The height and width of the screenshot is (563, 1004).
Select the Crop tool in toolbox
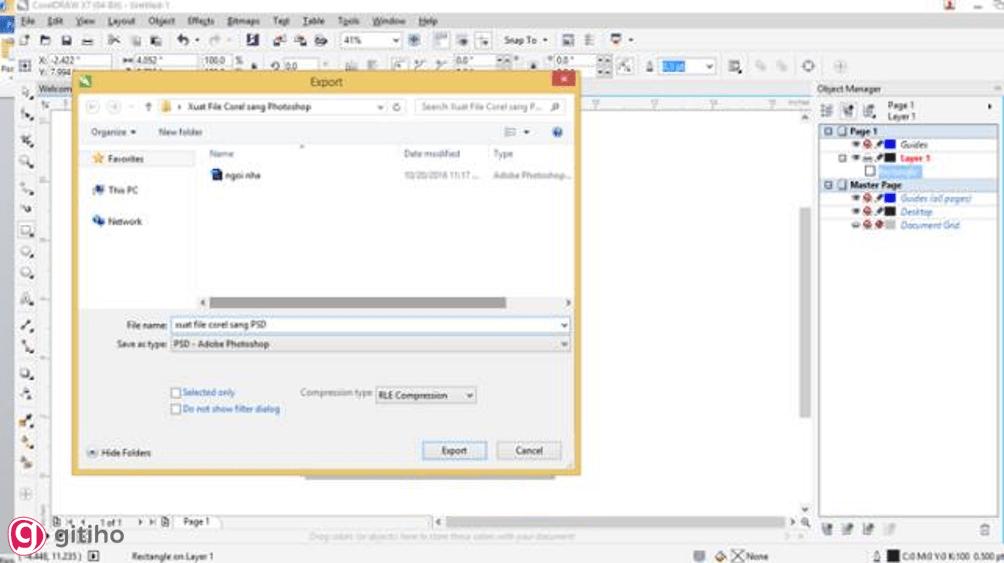click(x=26, y=139)
